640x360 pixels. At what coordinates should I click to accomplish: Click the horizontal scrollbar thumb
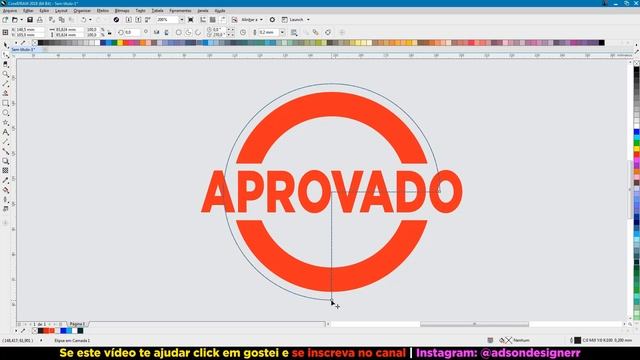coord(474,324)
